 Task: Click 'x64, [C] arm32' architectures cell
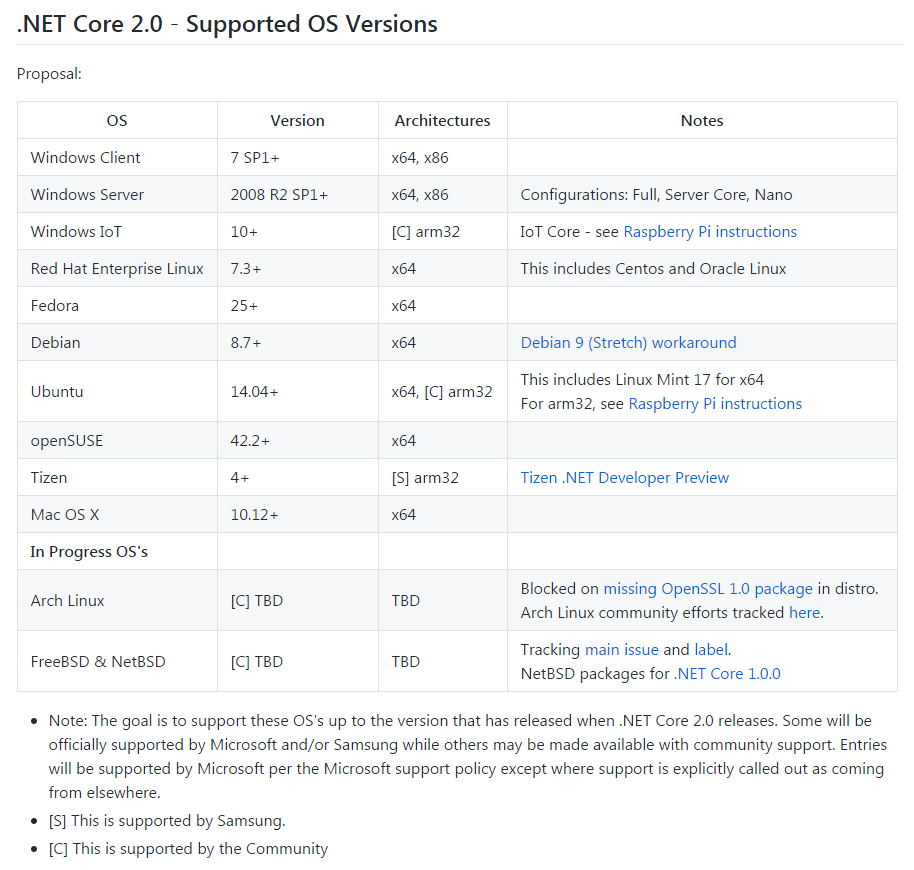click(x=442, y=392)
